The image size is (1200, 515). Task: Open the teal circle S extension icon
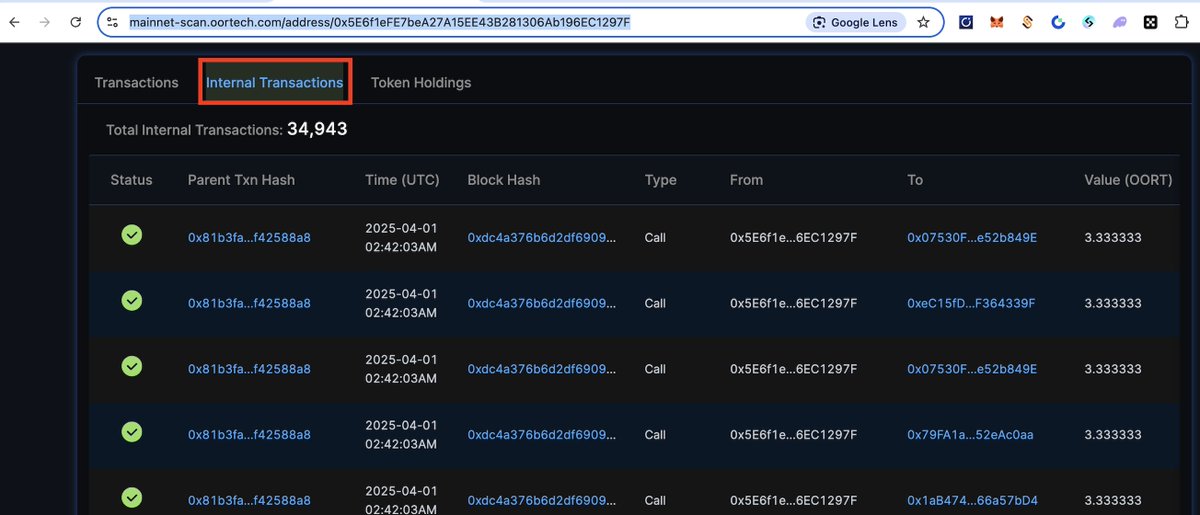[1089, 22]
